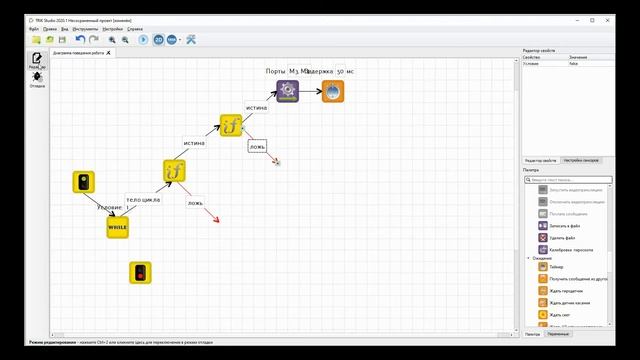Screen dimensions: 640x360
Task: Open the Настройки menu
Action: pyautogui.click(x=113, y=29)
